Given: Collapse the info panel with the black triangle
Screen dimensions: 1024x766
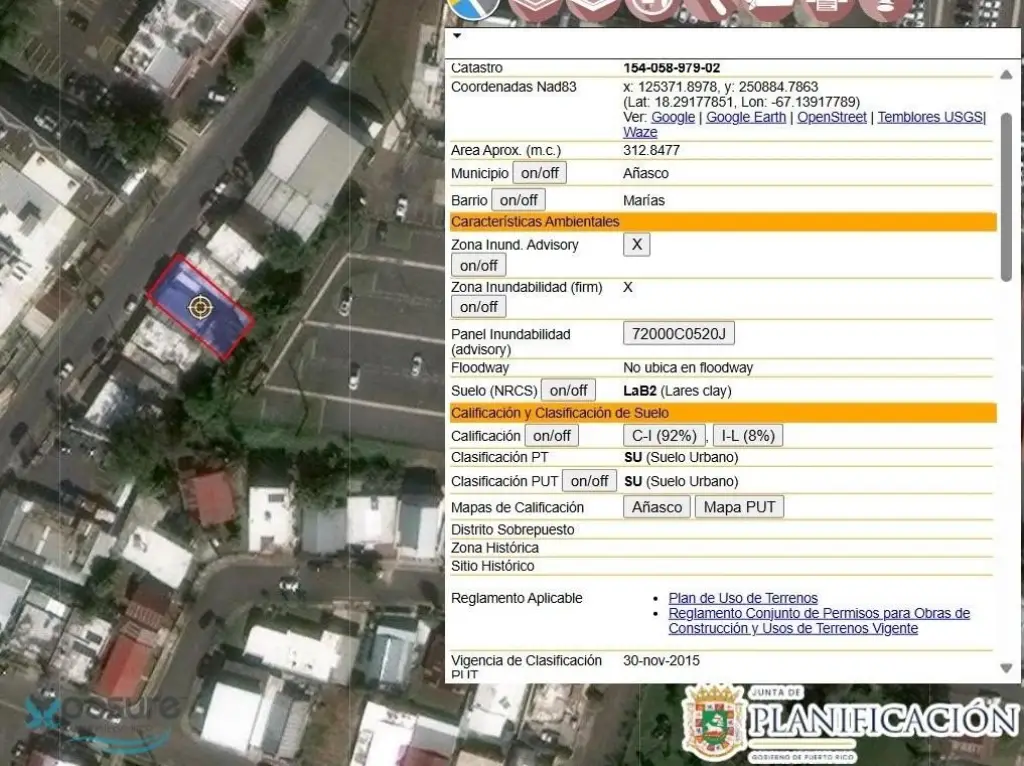Looking at the screenshot, I should [x=457, y=35].
